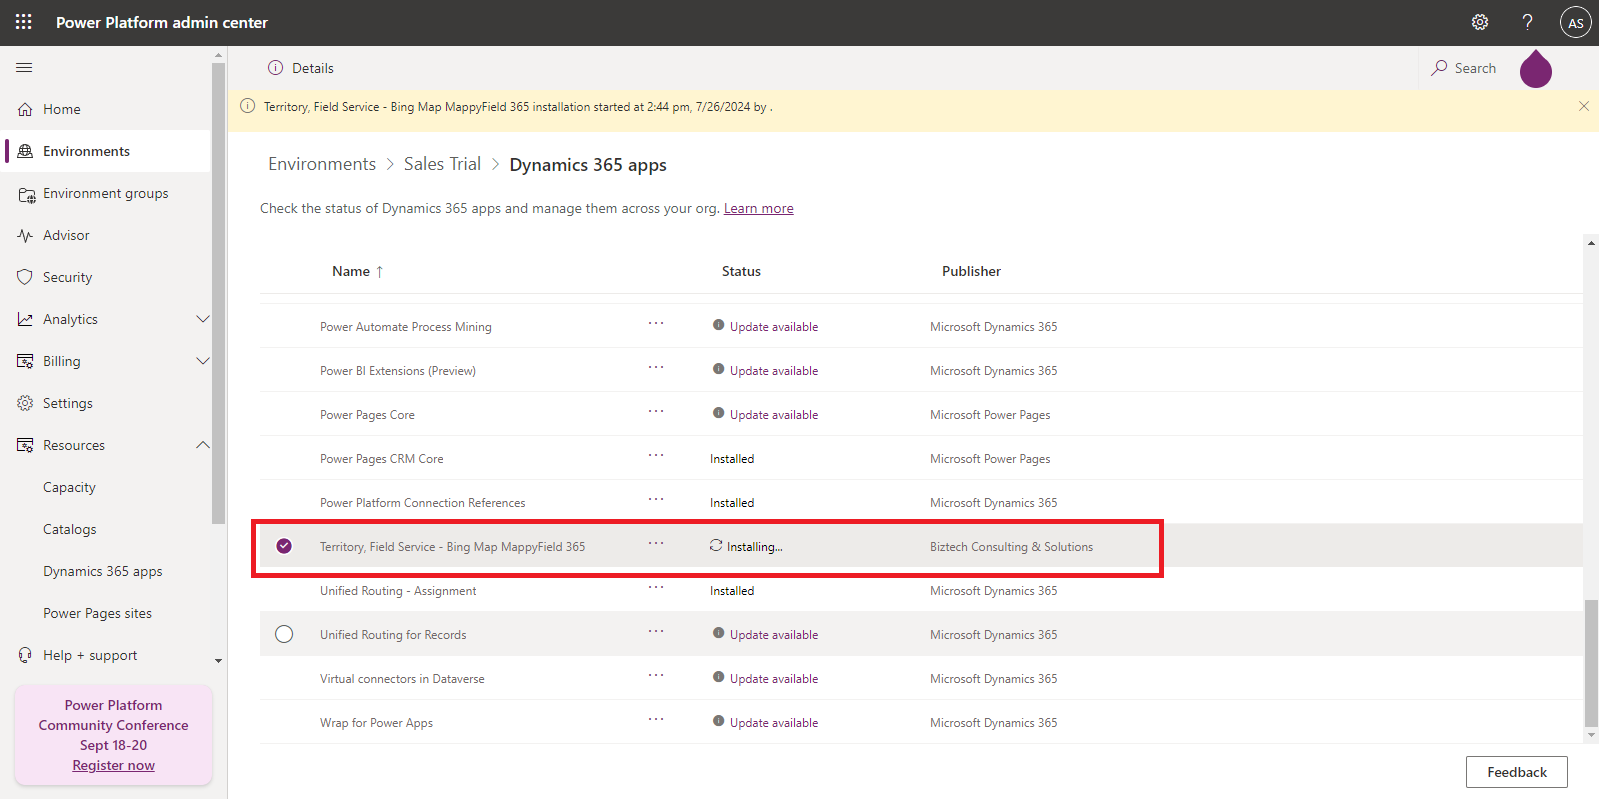The width and height of the screenshot is (1600, 805).
Task: Open more options for Unified Routing for Records
Action: (656, 632)
